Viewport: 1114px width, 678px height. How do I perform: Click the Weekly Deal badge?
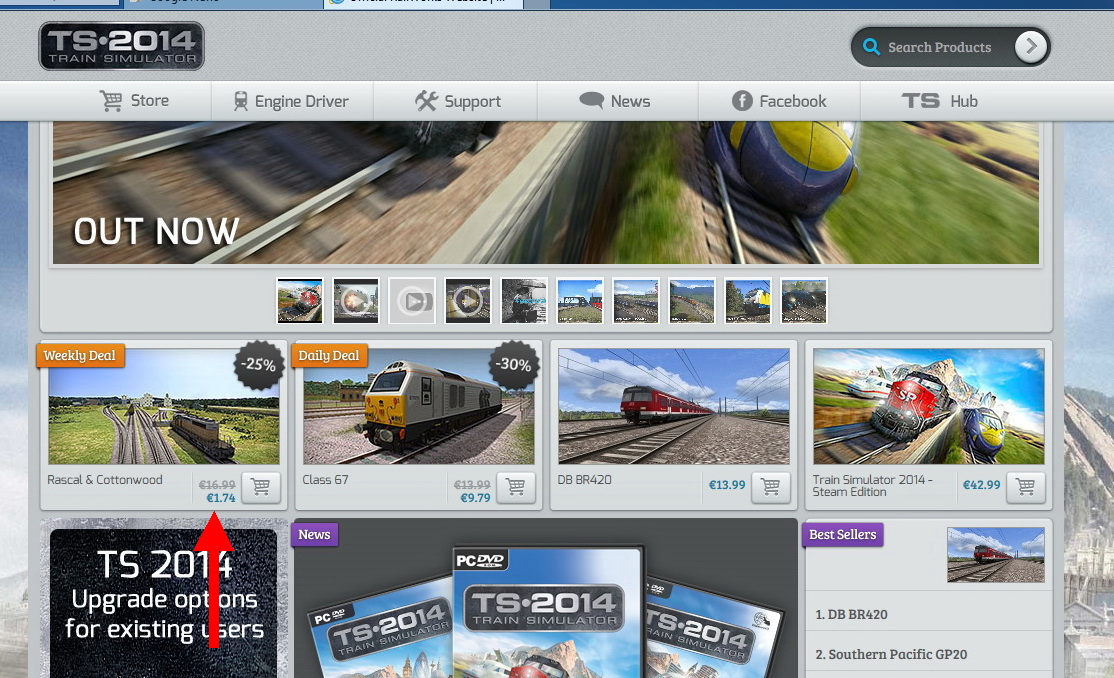[80, 355]
